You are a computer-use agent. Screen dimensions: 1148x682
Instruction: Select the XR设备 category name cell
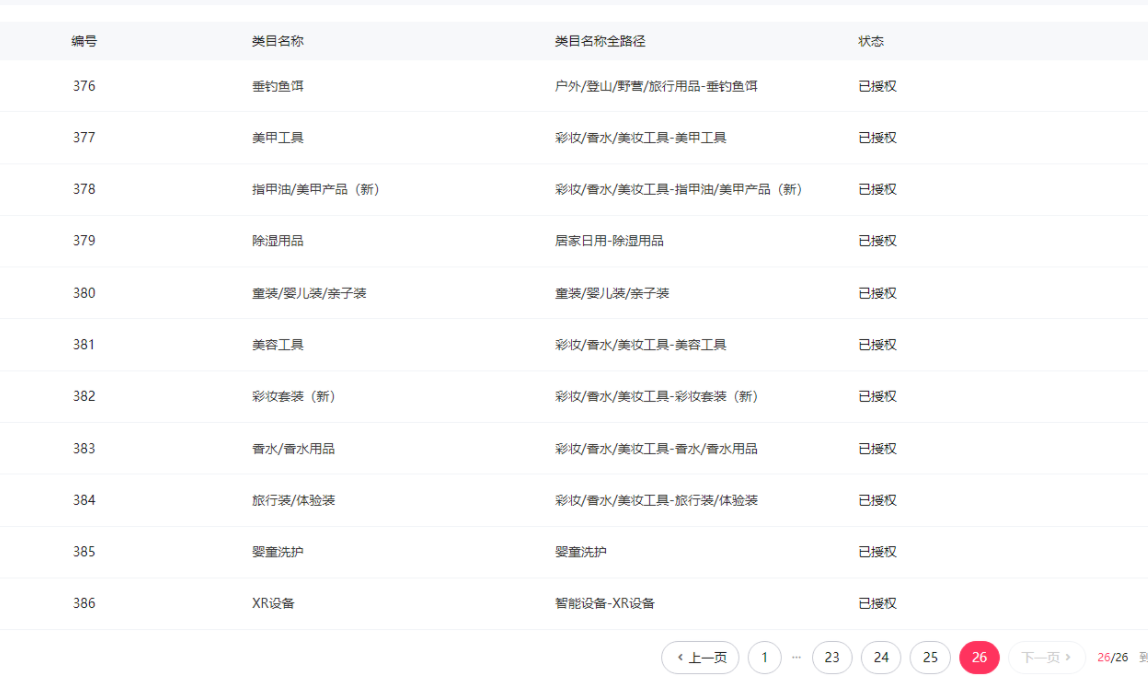(x=273, y=603)
